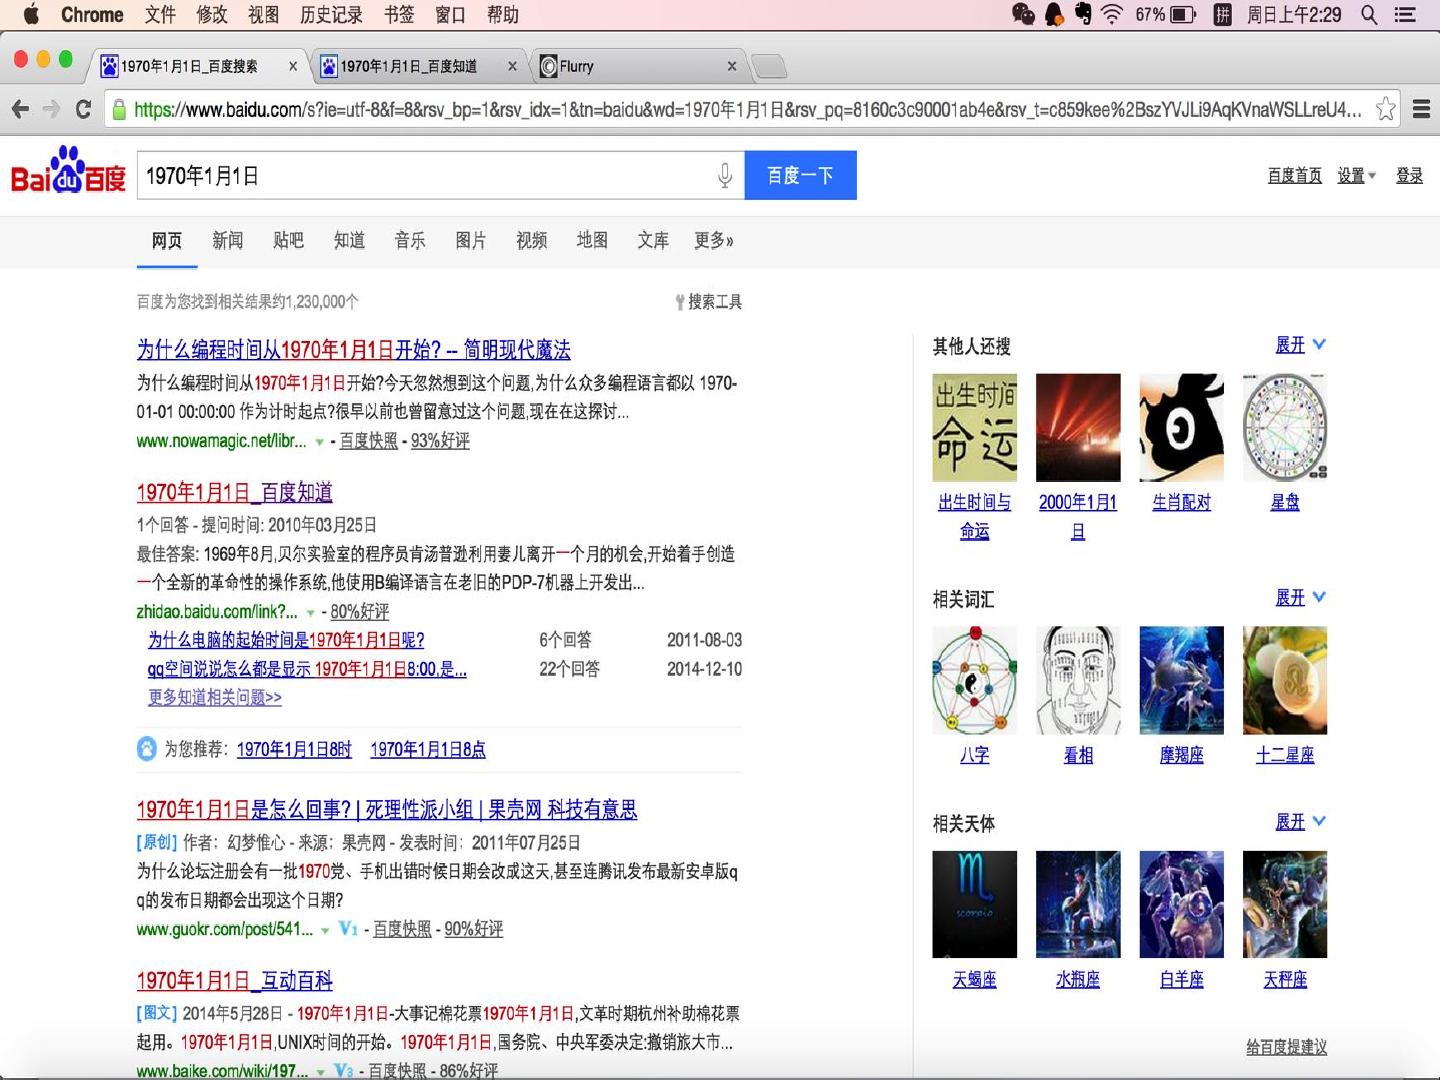
Task: Close the 1970年1月1日_百度知道 tab
Action: (513, 66)
